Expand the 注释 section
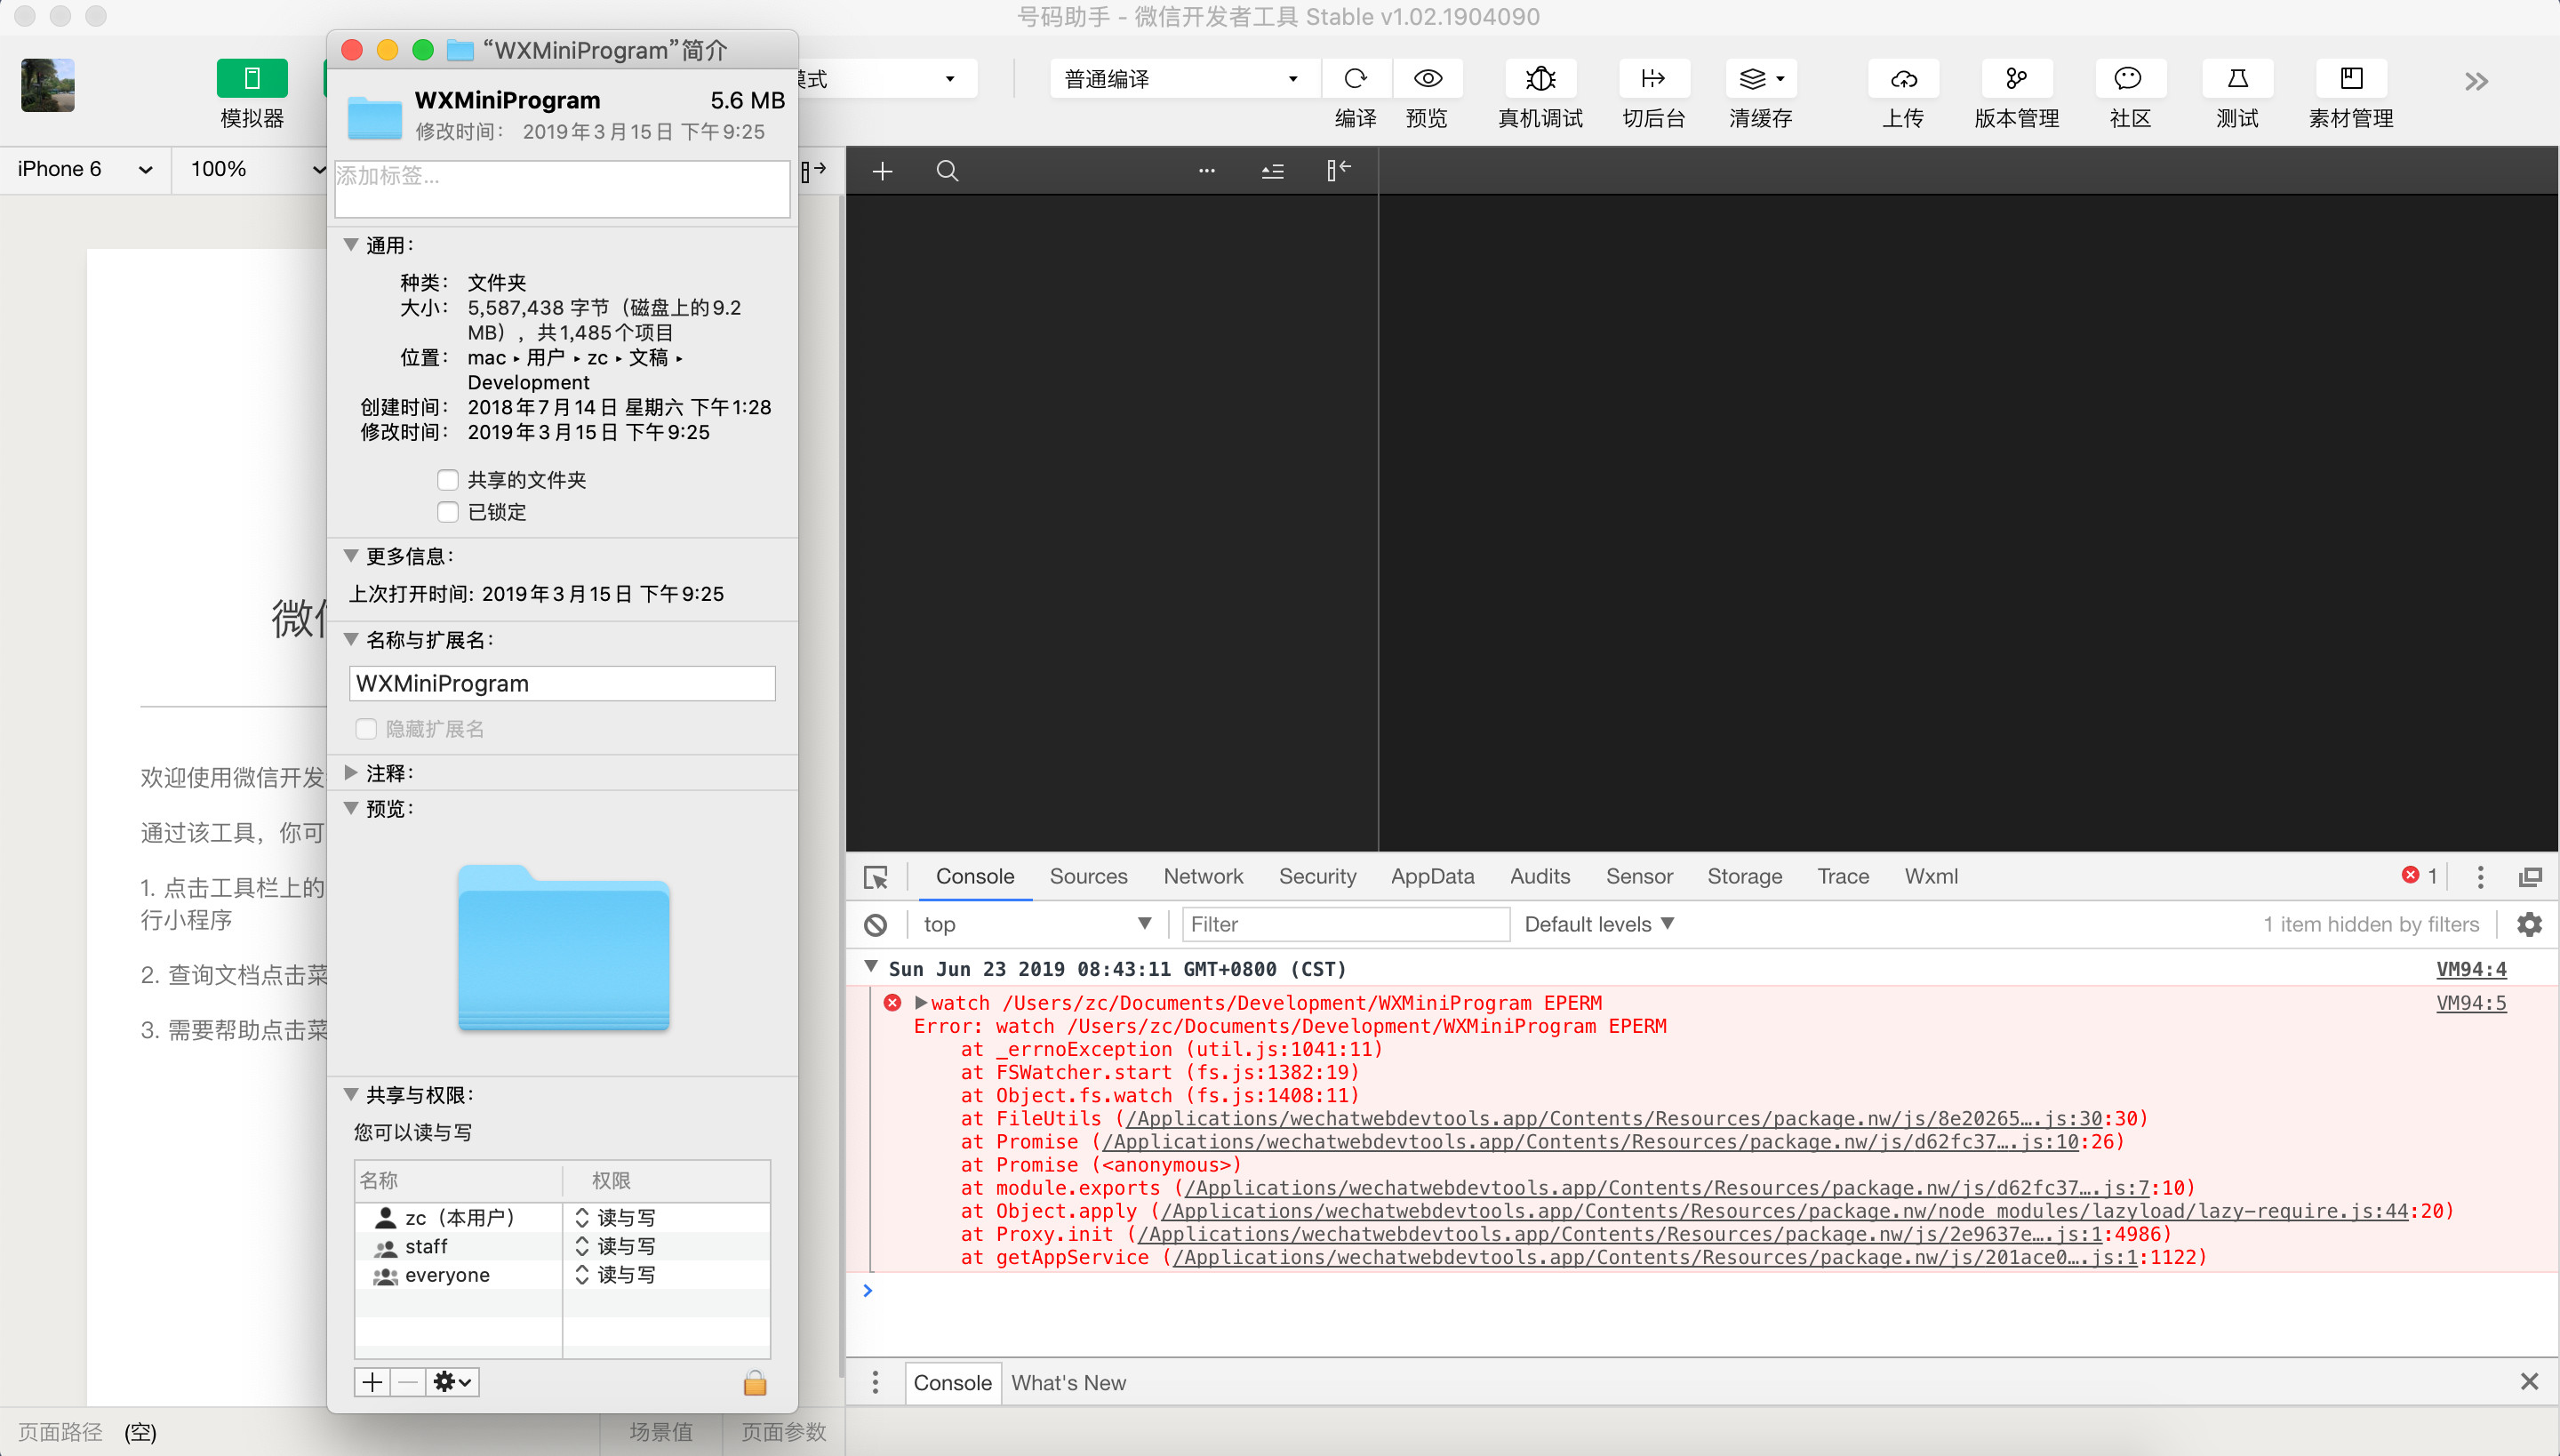 [351, 773]
